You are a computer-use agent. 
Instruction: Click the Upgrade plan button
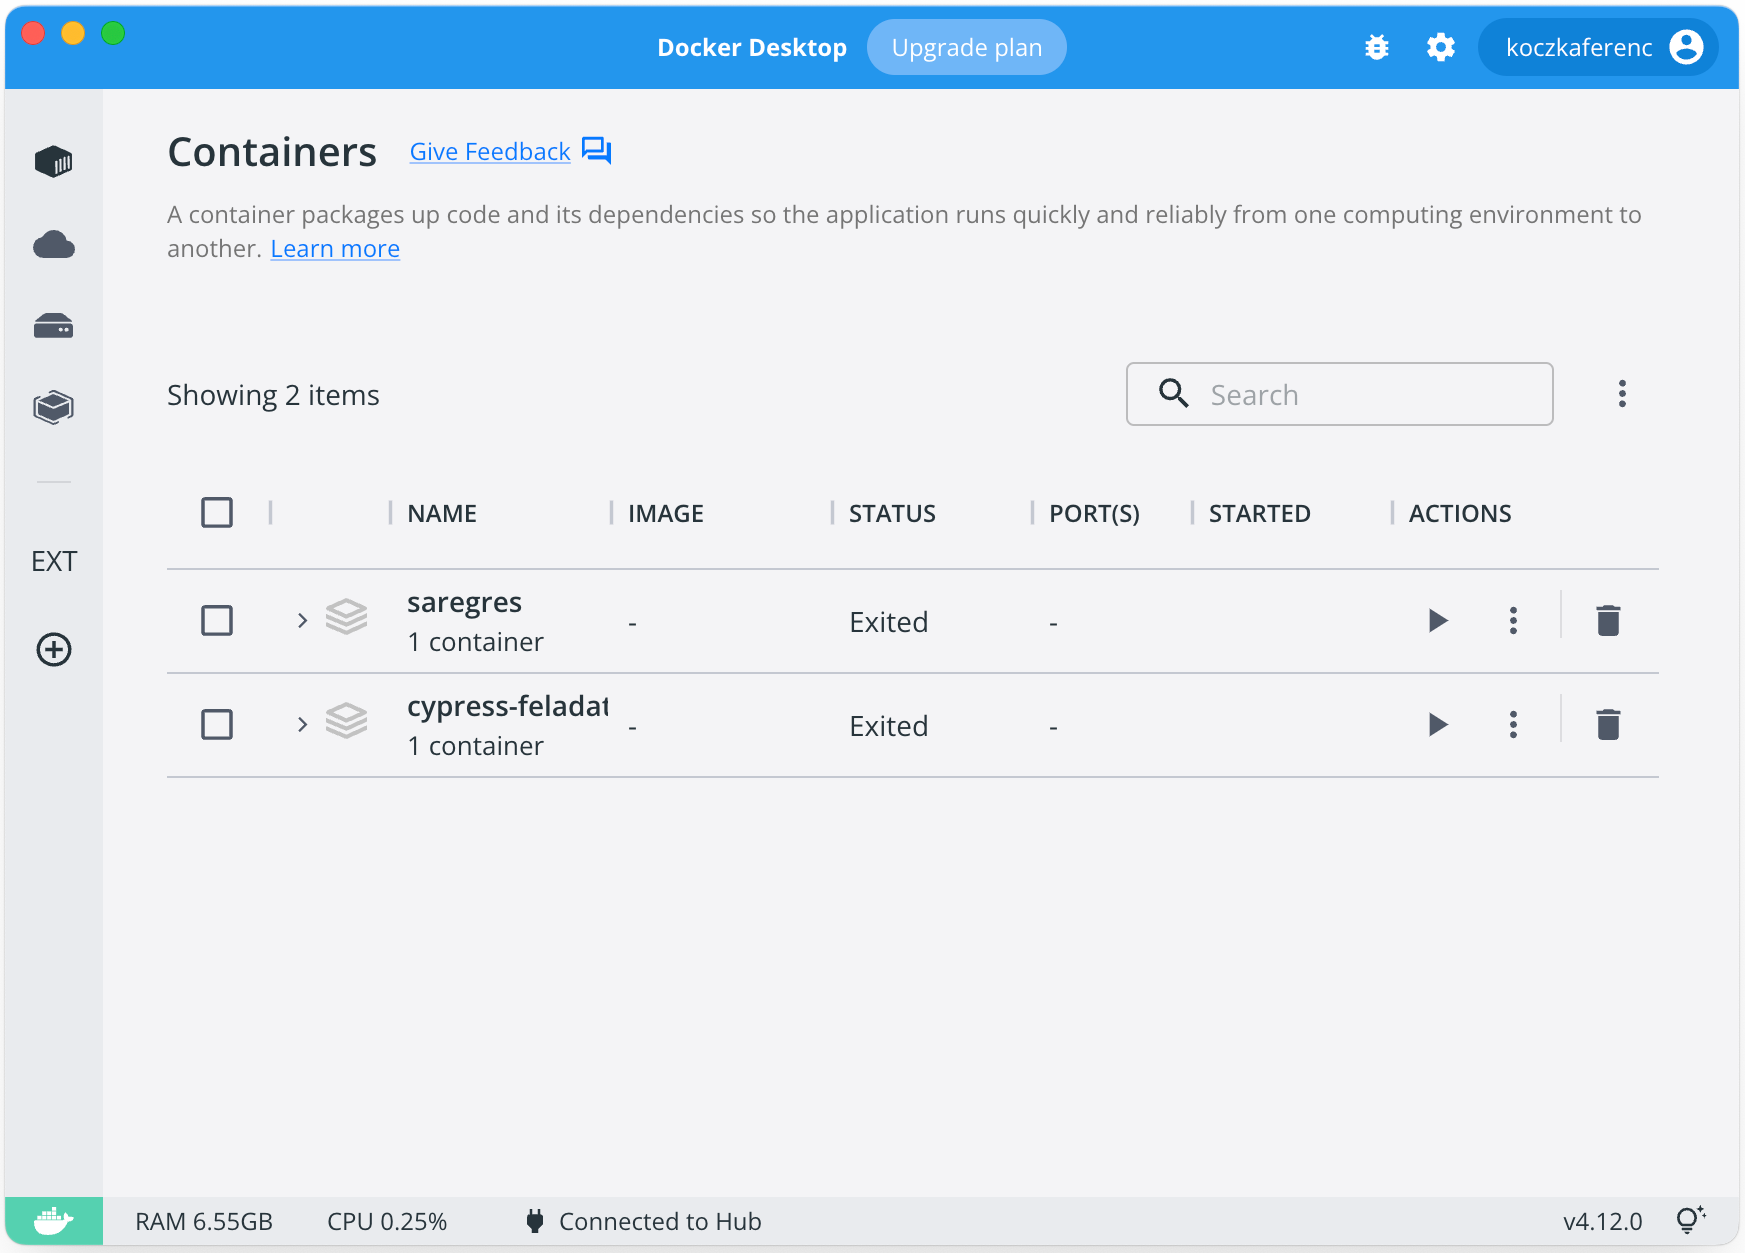coord(966,47)
